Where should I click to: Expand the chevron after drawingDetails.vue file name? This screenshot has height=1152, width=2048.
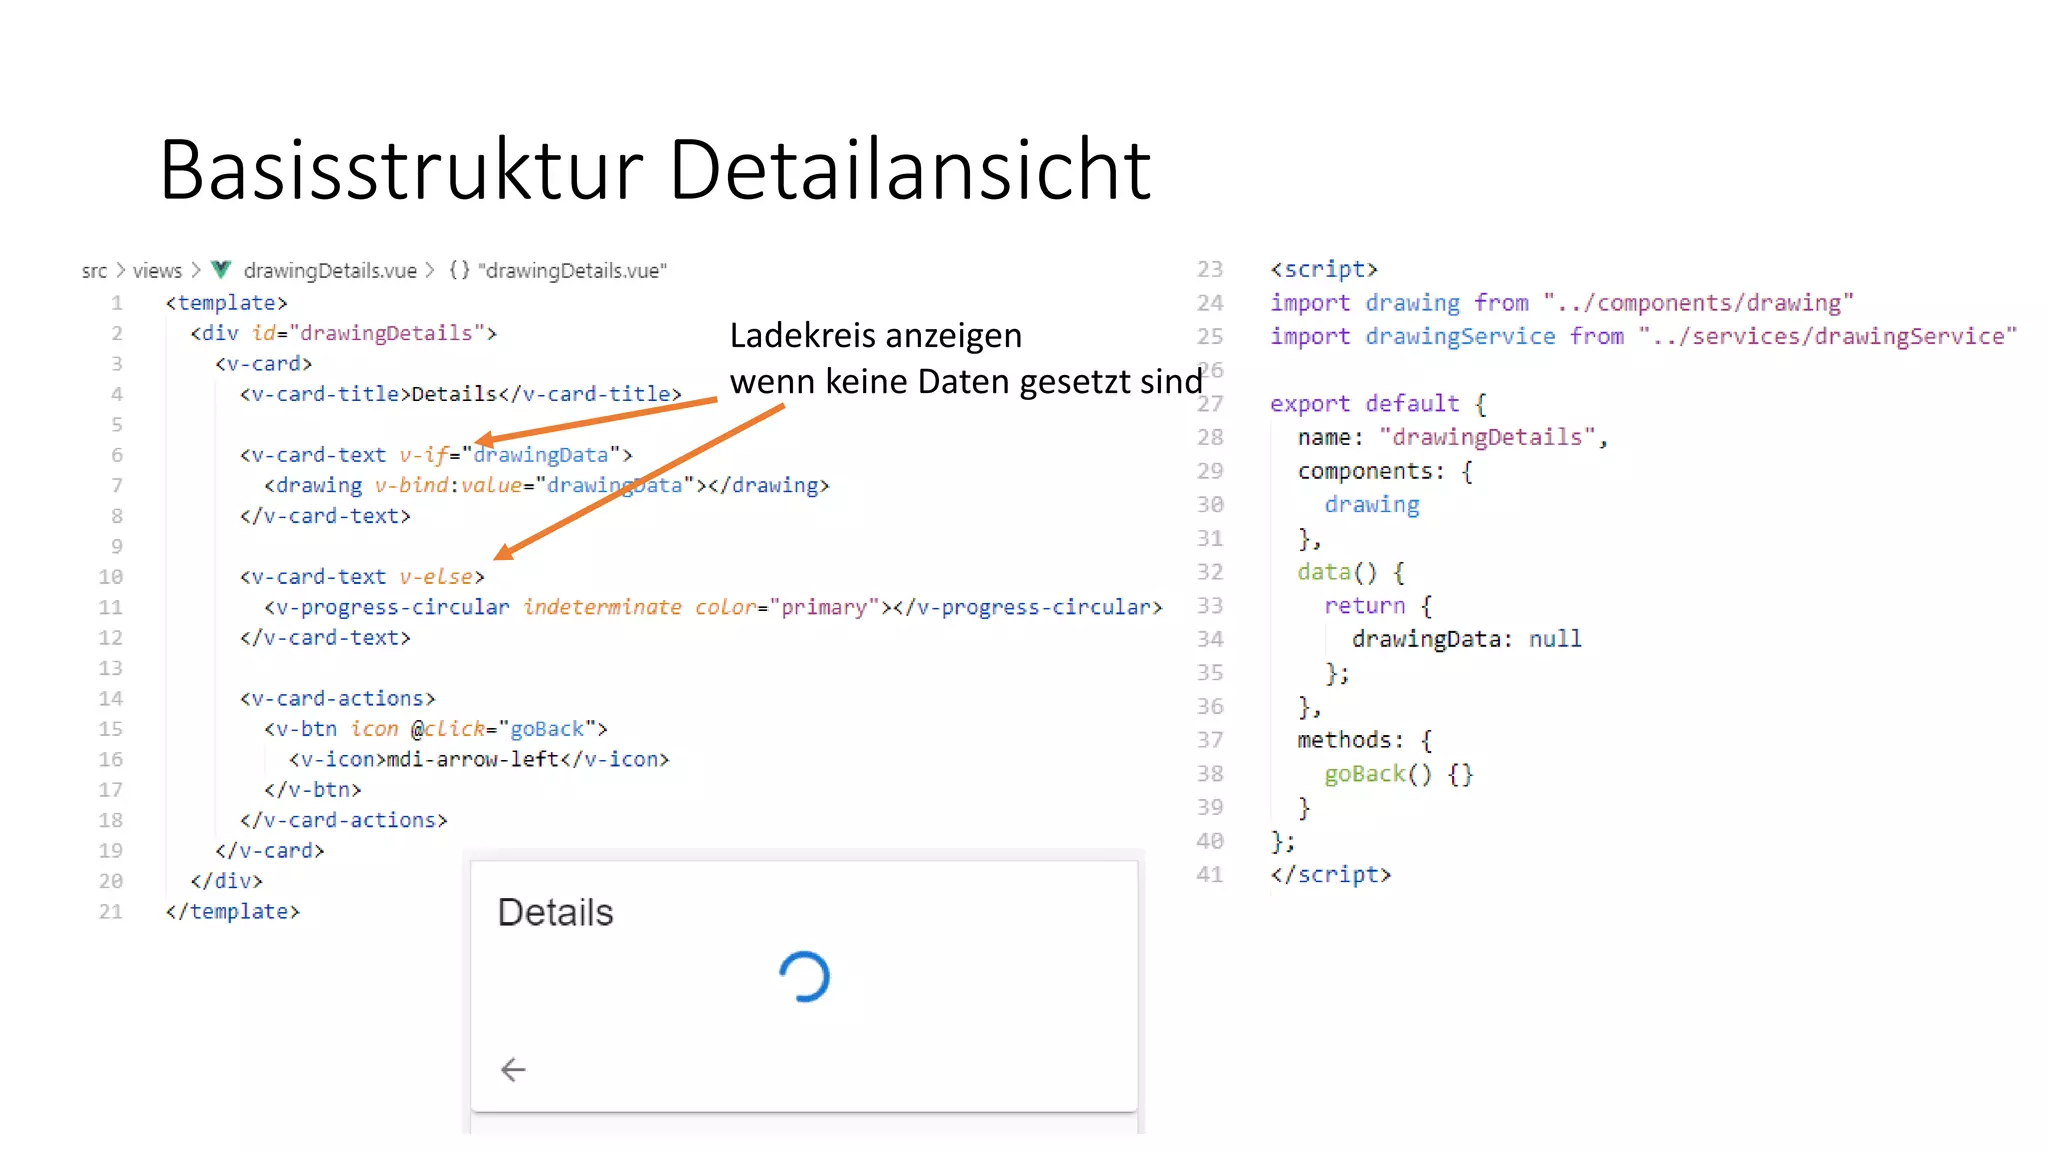(430, 270)
